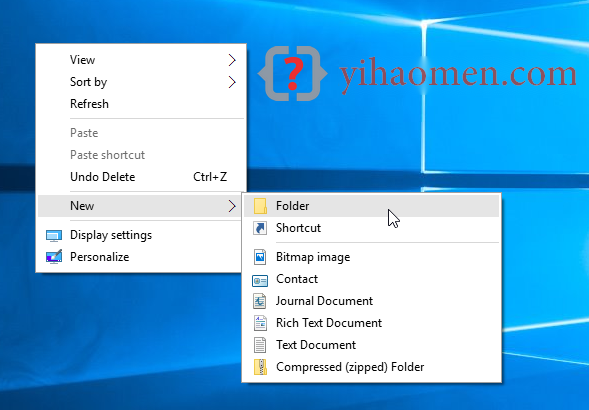Screen dimensions: 589x410
Task: Expand the Sort by submenu arrow
Action: coord(232,82)
